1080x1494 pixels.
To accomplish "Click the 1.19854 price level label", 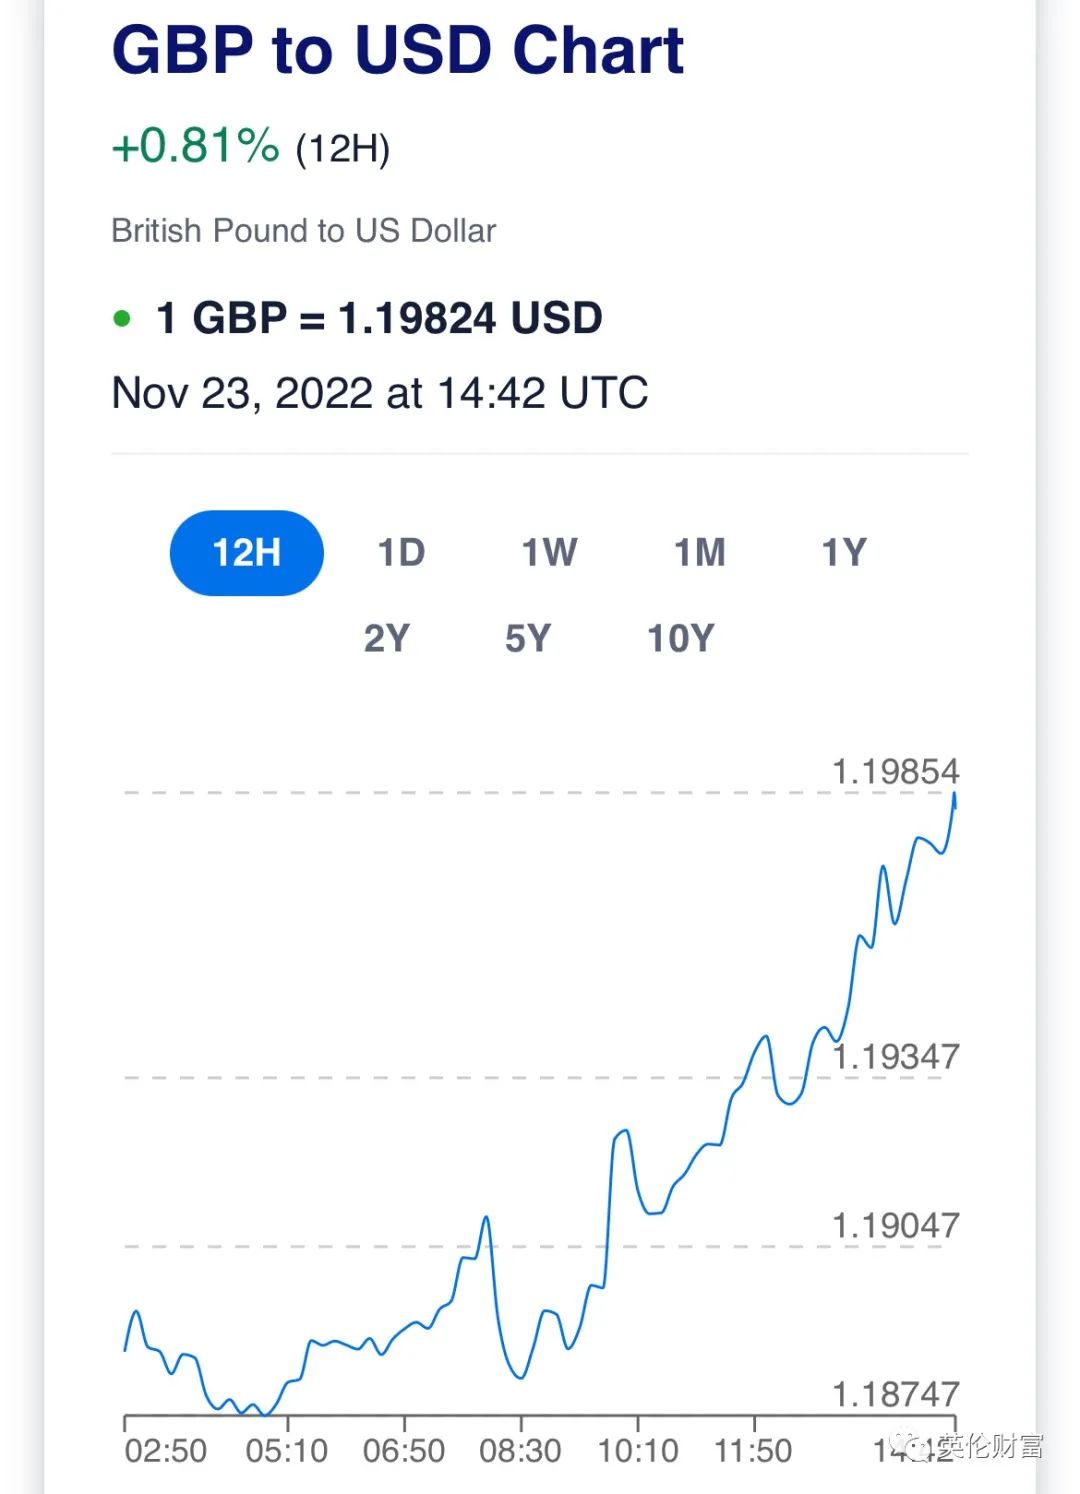I will tap(895, 772).
